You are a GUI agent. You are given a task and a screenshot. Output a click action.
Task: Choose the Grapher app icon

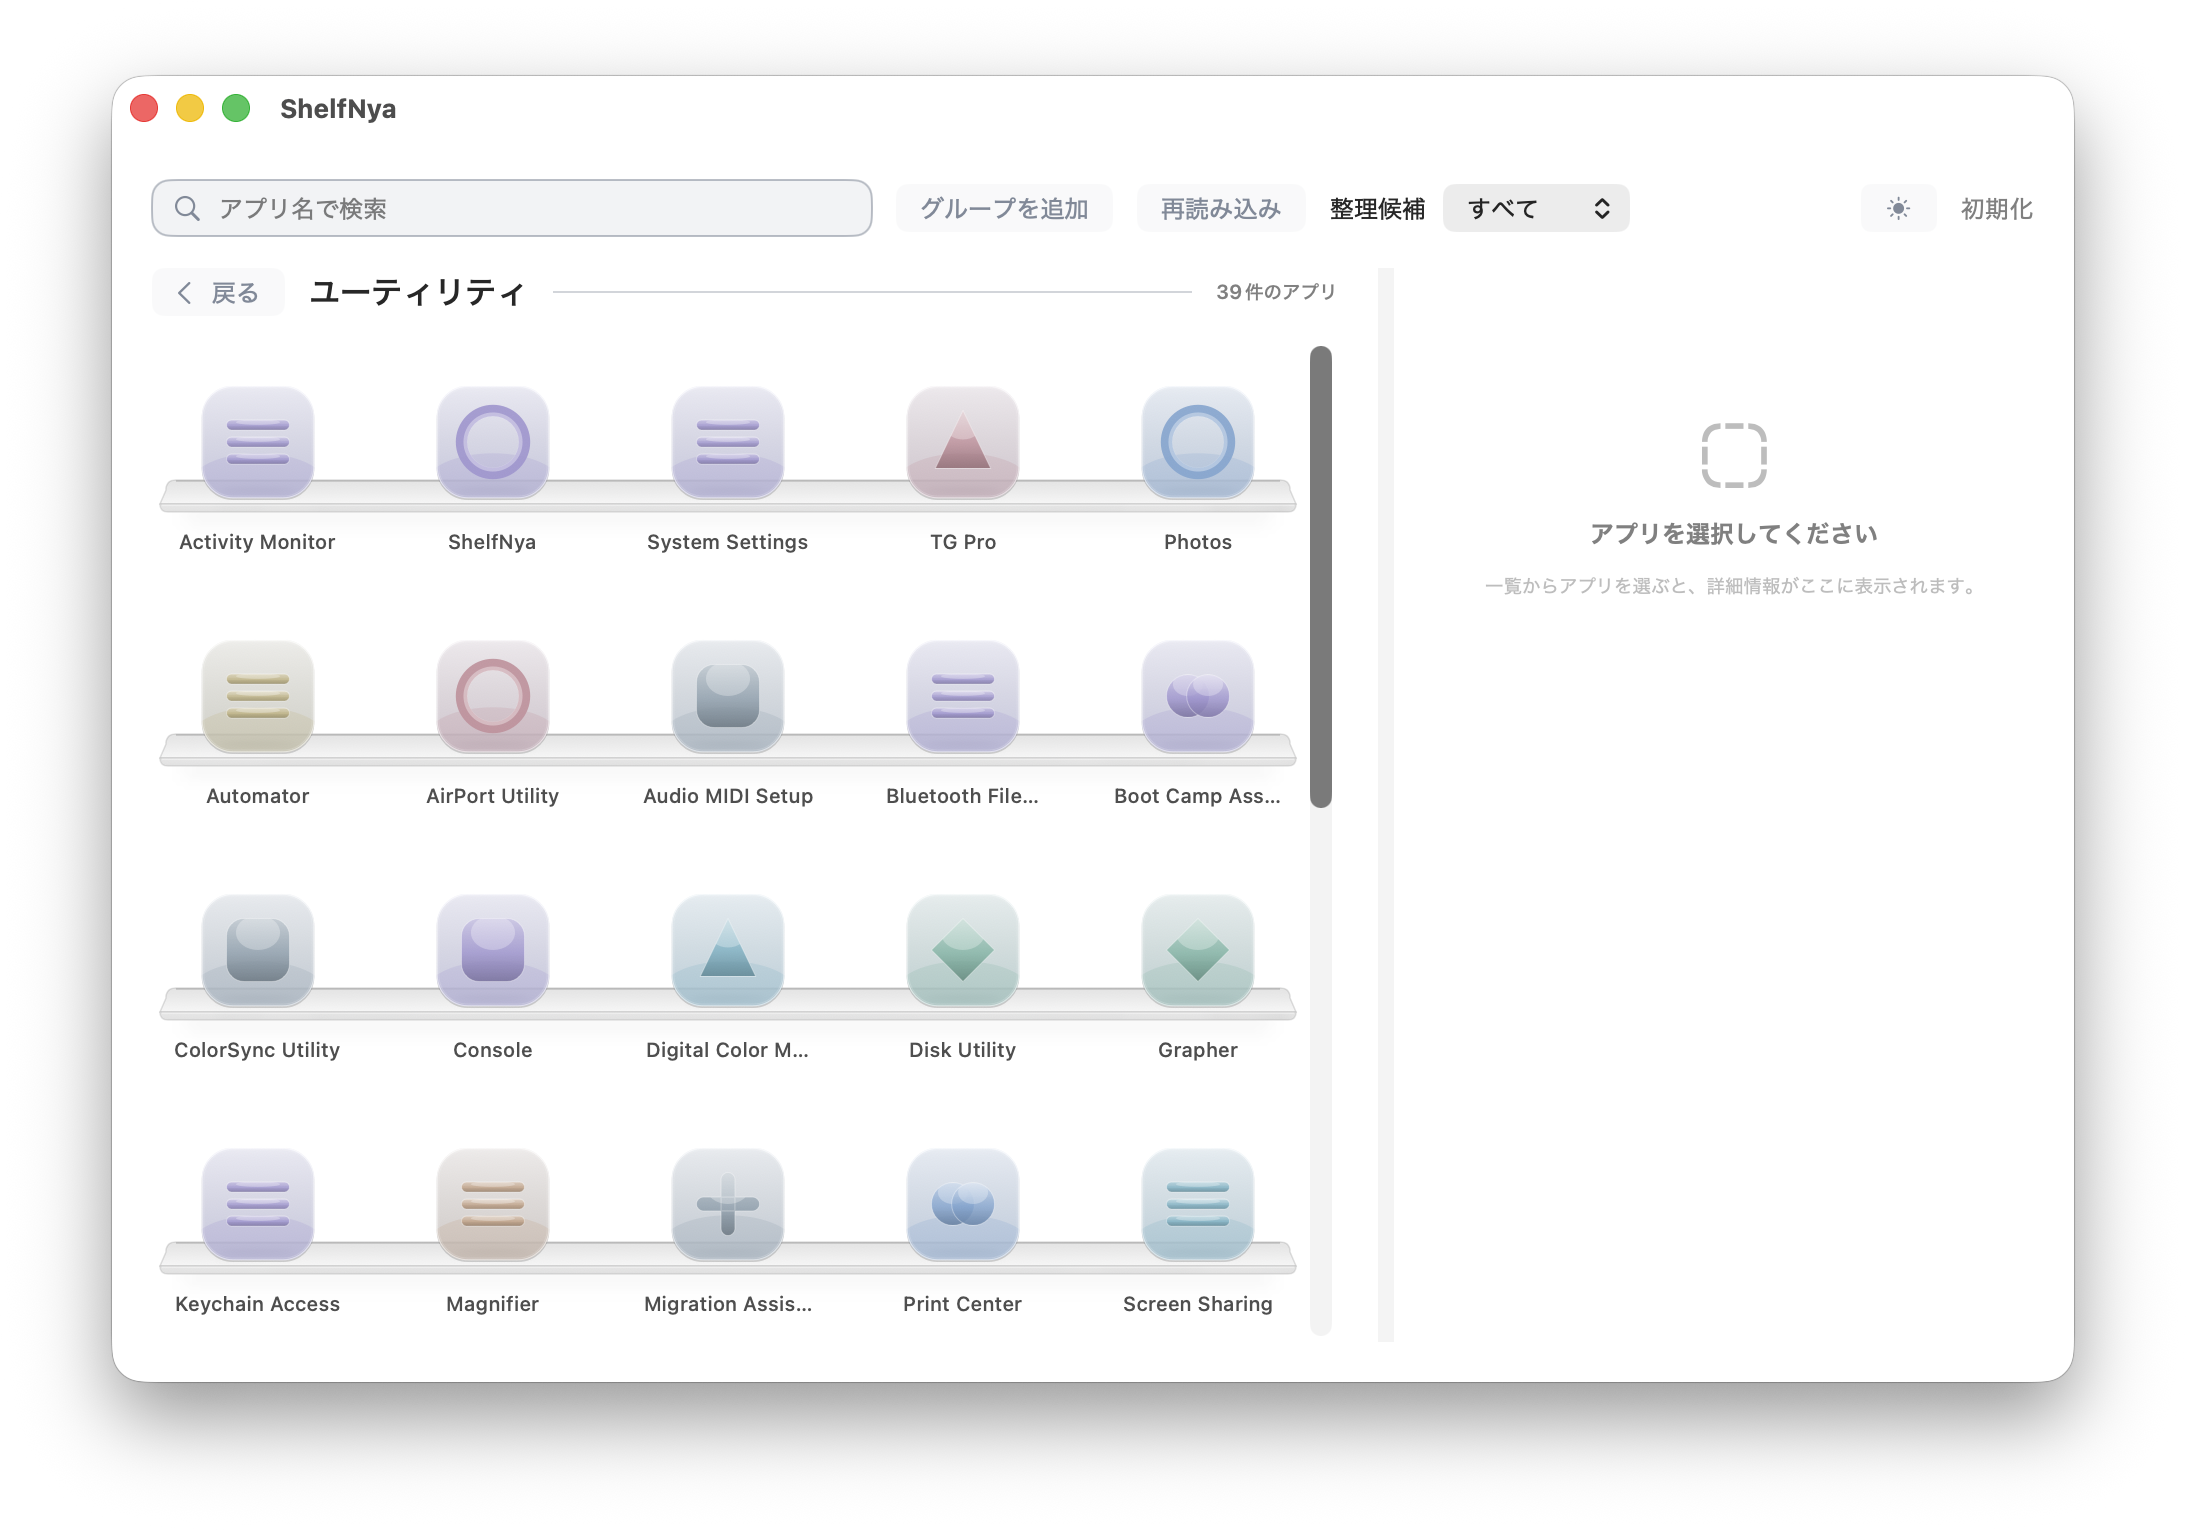pos(1197,950)
